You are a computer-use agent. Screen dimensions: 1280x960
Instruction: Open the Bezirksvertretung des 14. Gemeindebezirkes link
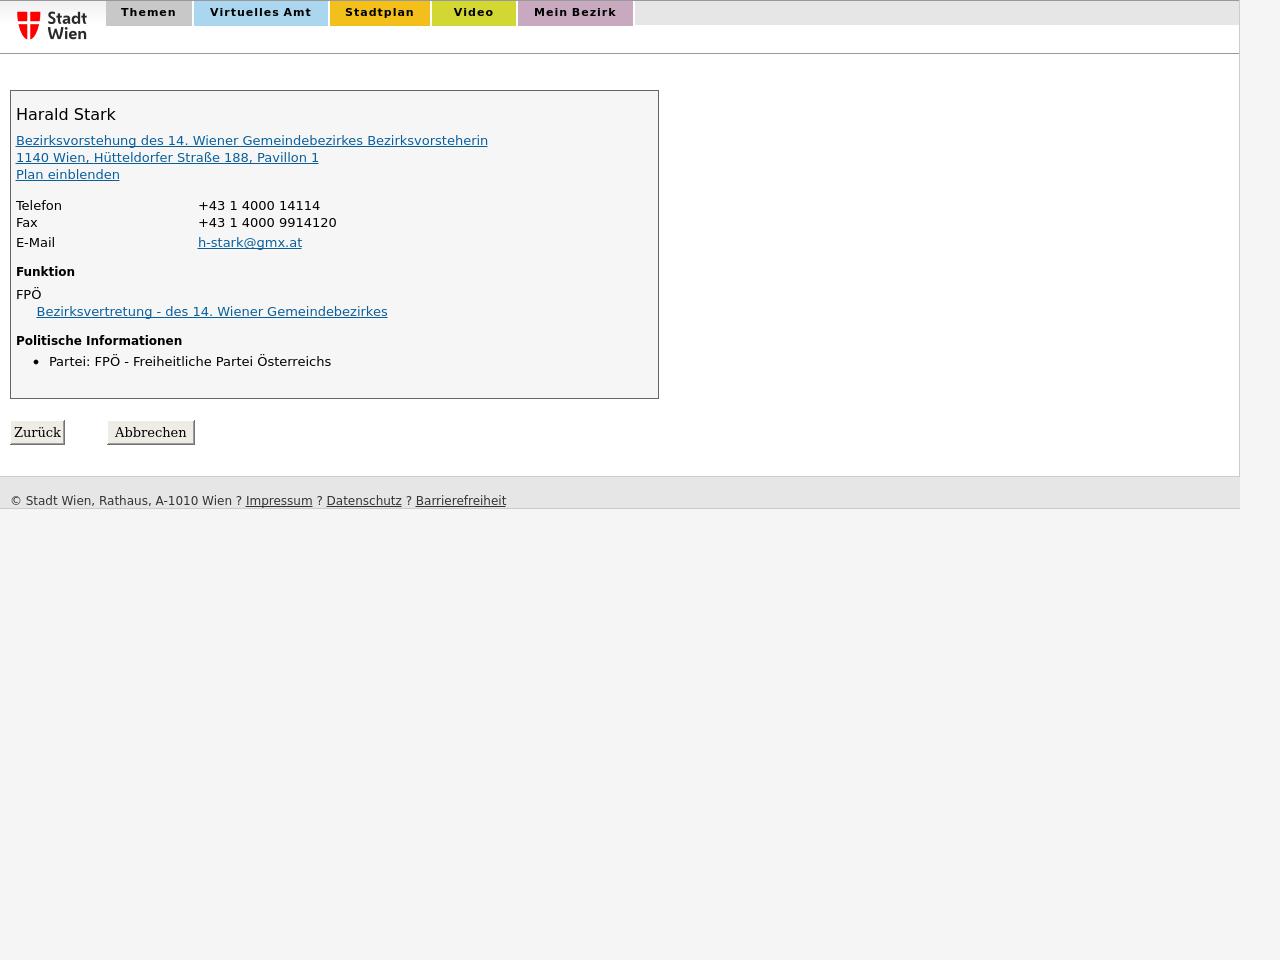pyautogui.click(x=211, y=312)
